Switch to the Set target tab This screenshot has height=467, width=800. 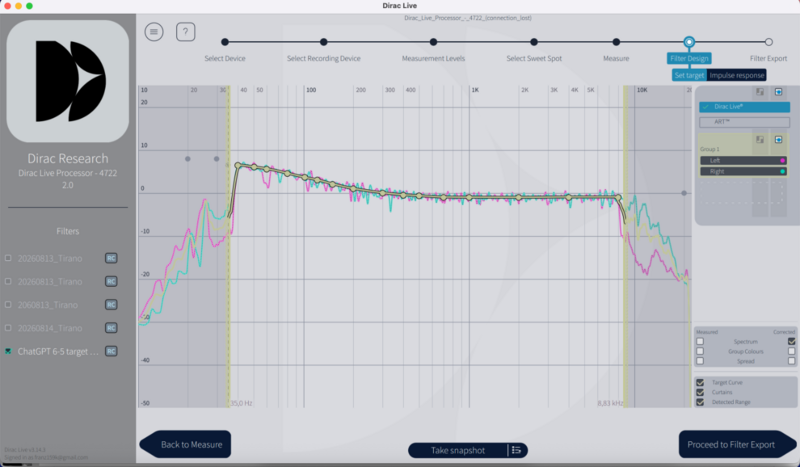point(689,75)
